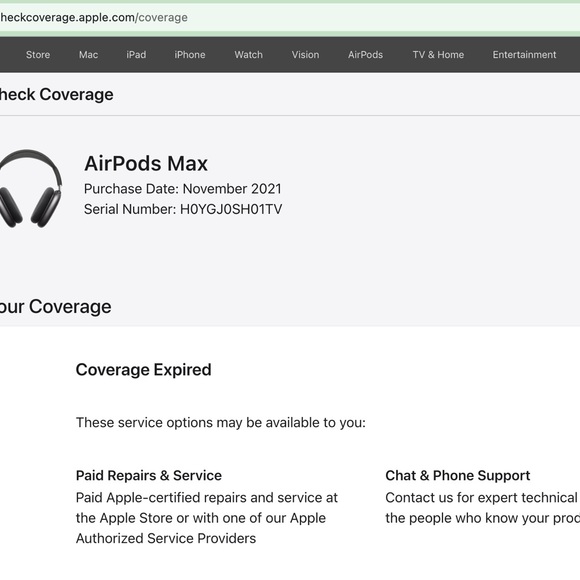Open the AirPods navigation item
This screenshot has height=580, width=580.
[365, 55]
